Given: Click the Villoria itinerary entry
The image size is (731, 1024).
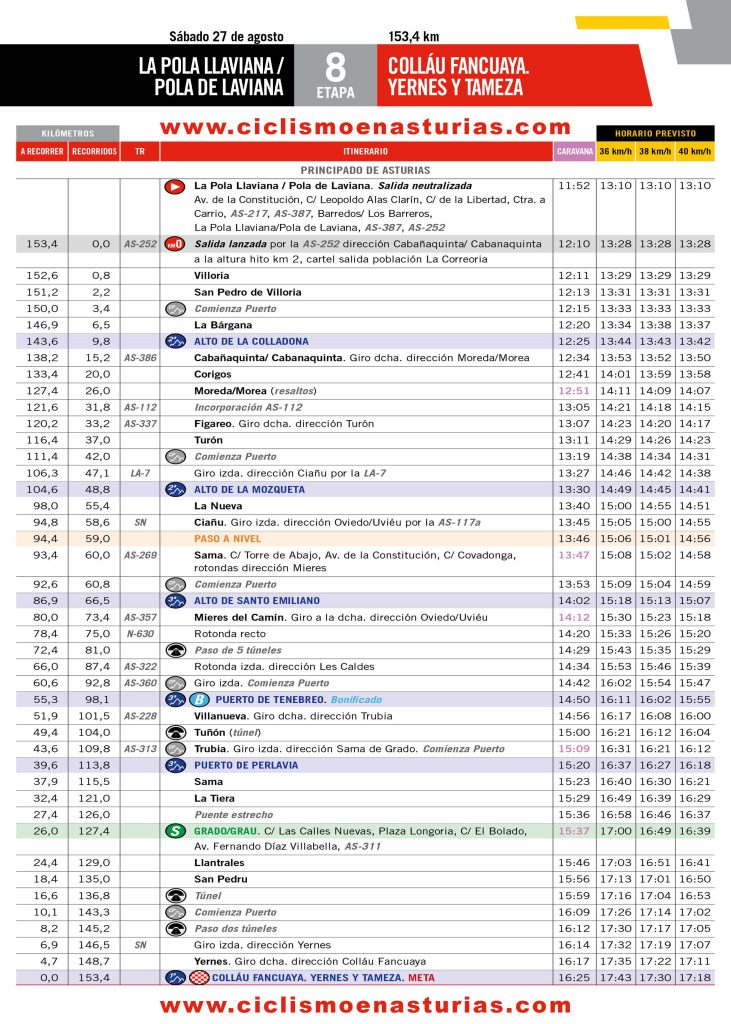Looking at the screenshot, I should (212, 276).
